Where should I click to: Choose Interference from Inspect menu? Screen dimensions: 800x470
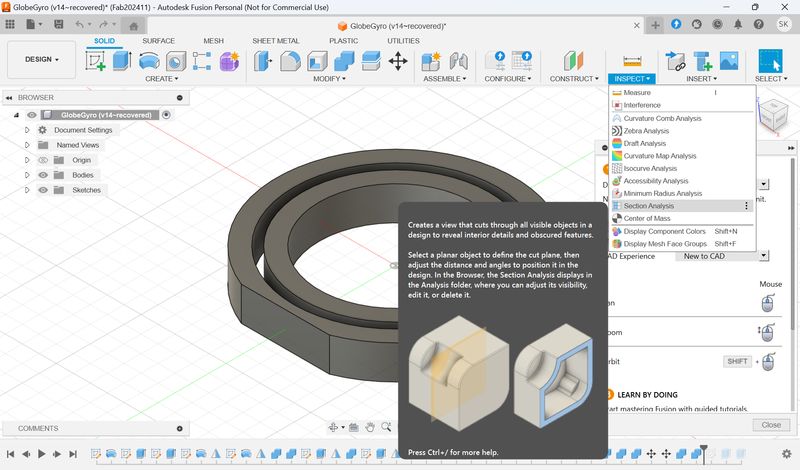682,105
